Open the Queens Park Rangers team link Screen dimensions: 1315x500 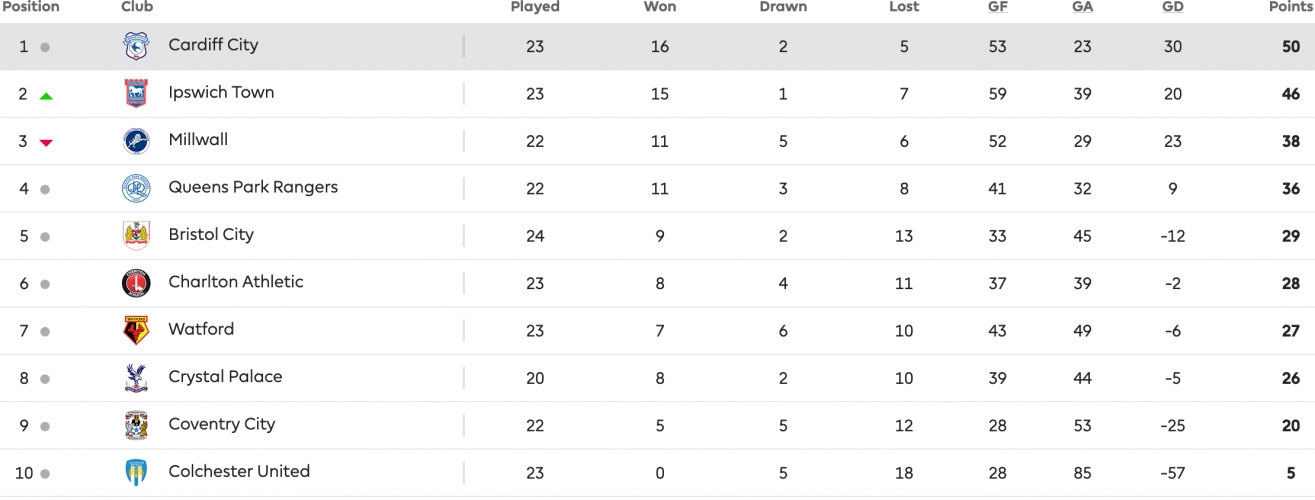coord(253,187)
